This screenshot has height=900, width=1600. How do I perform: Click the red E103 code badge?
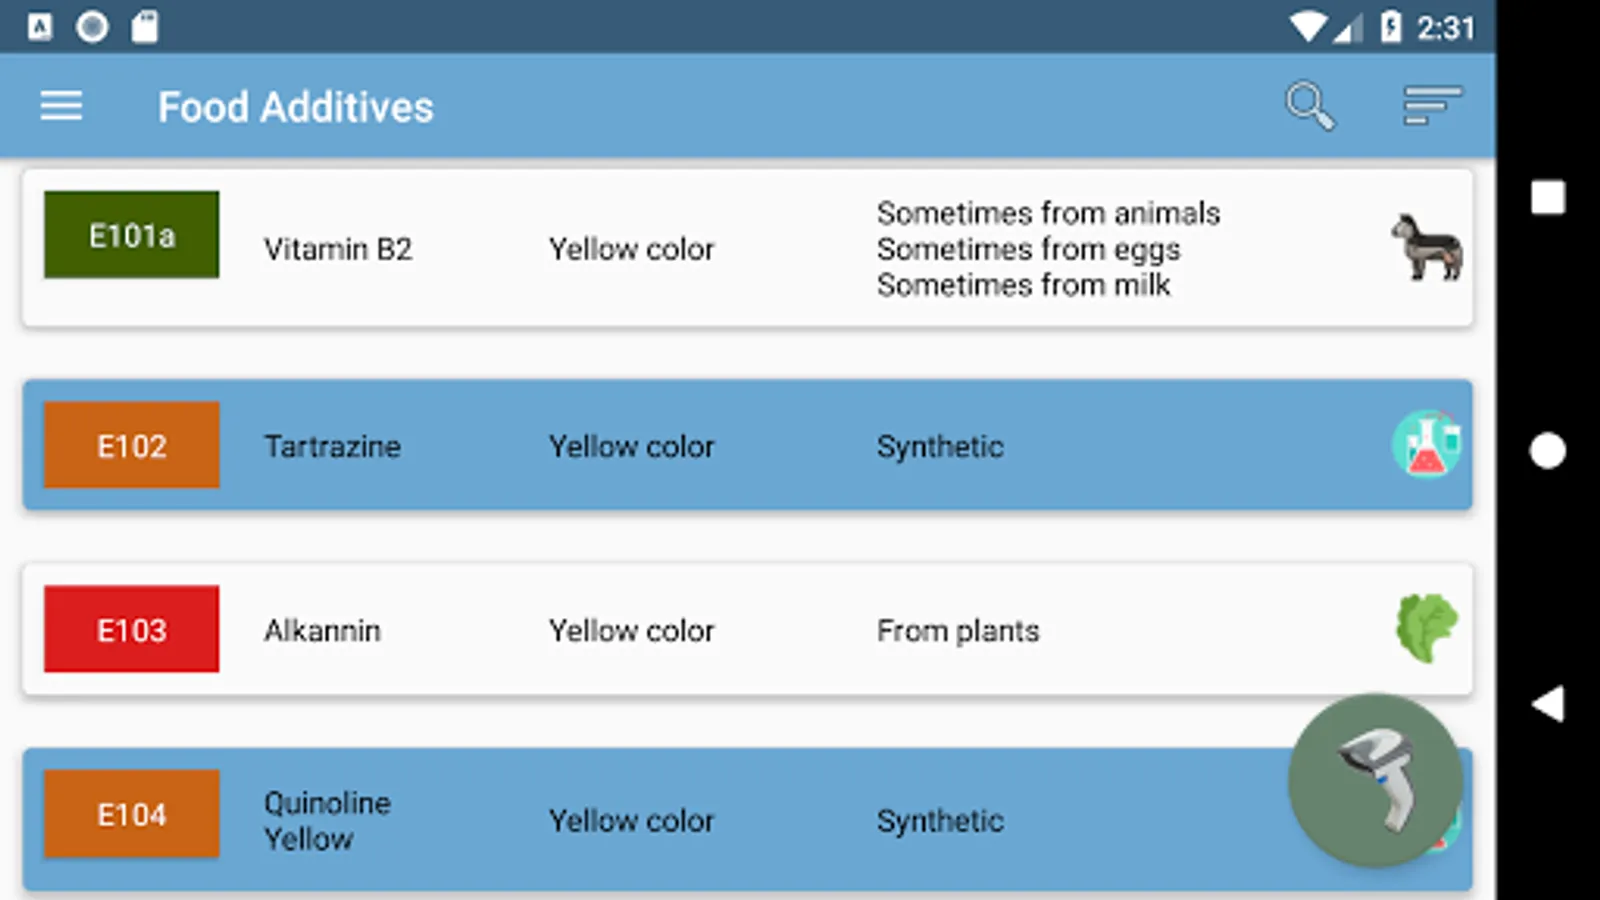pyautogui.click(x=132, y=629)
